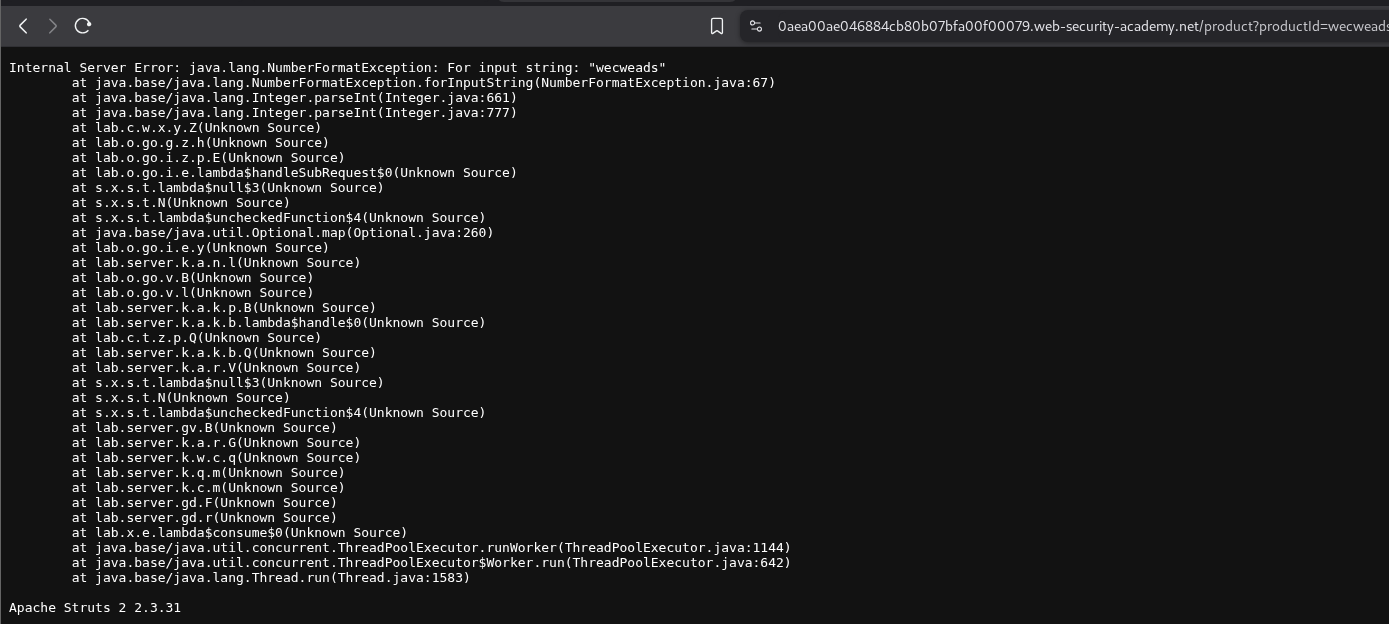Click the lambda$consume$0 stack line
1389x624 pixels.
(x=239, y=533)
